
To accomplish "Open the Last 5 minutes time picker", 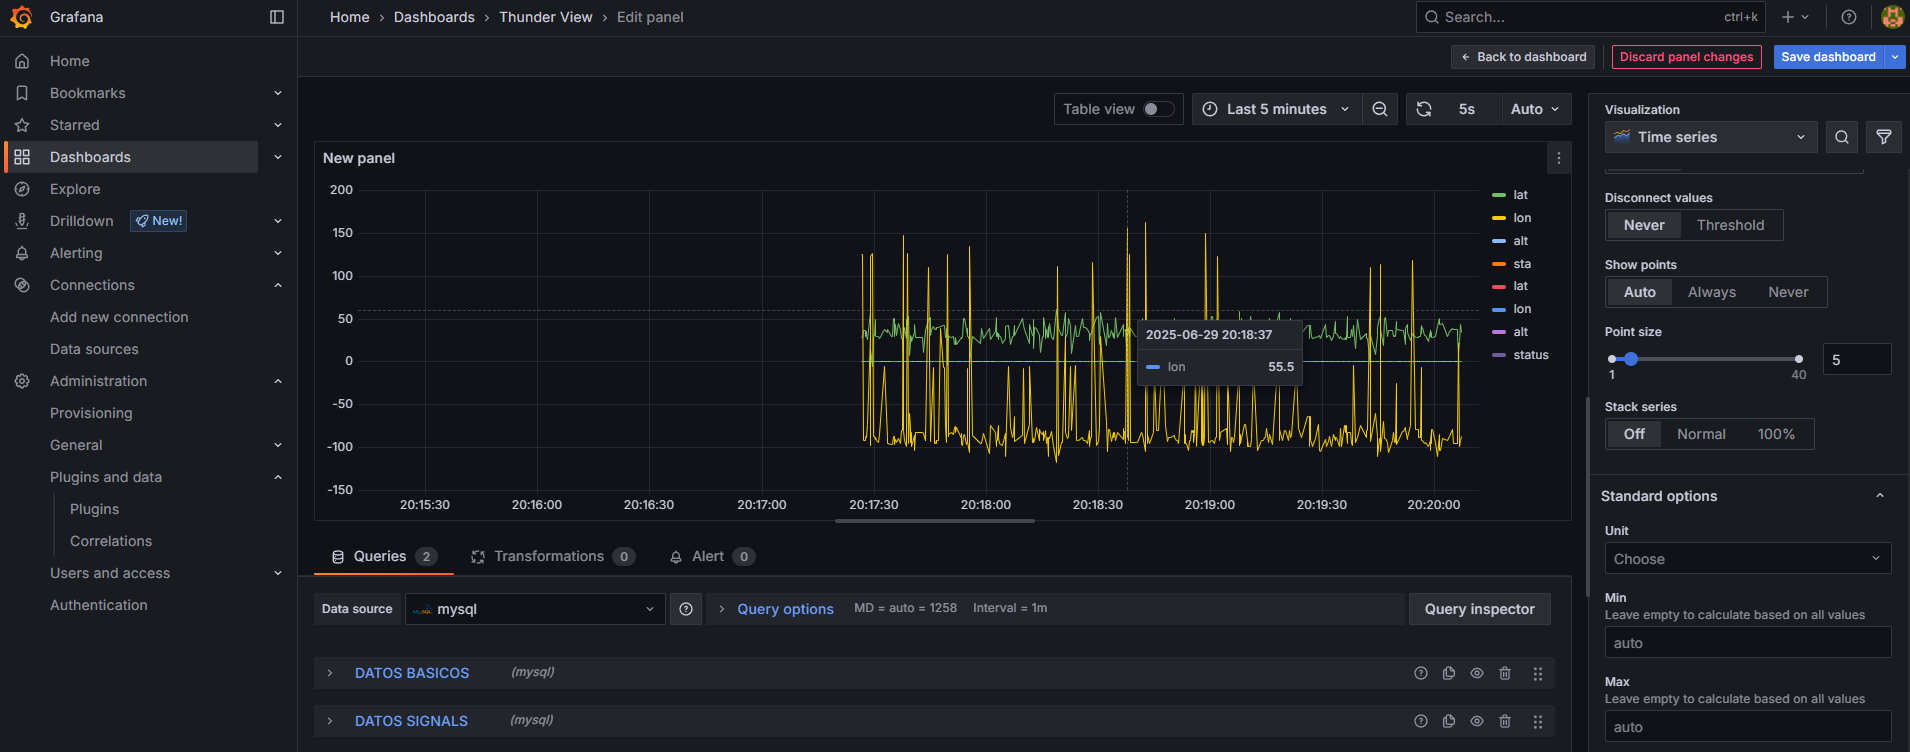I will pos(1276,109).
